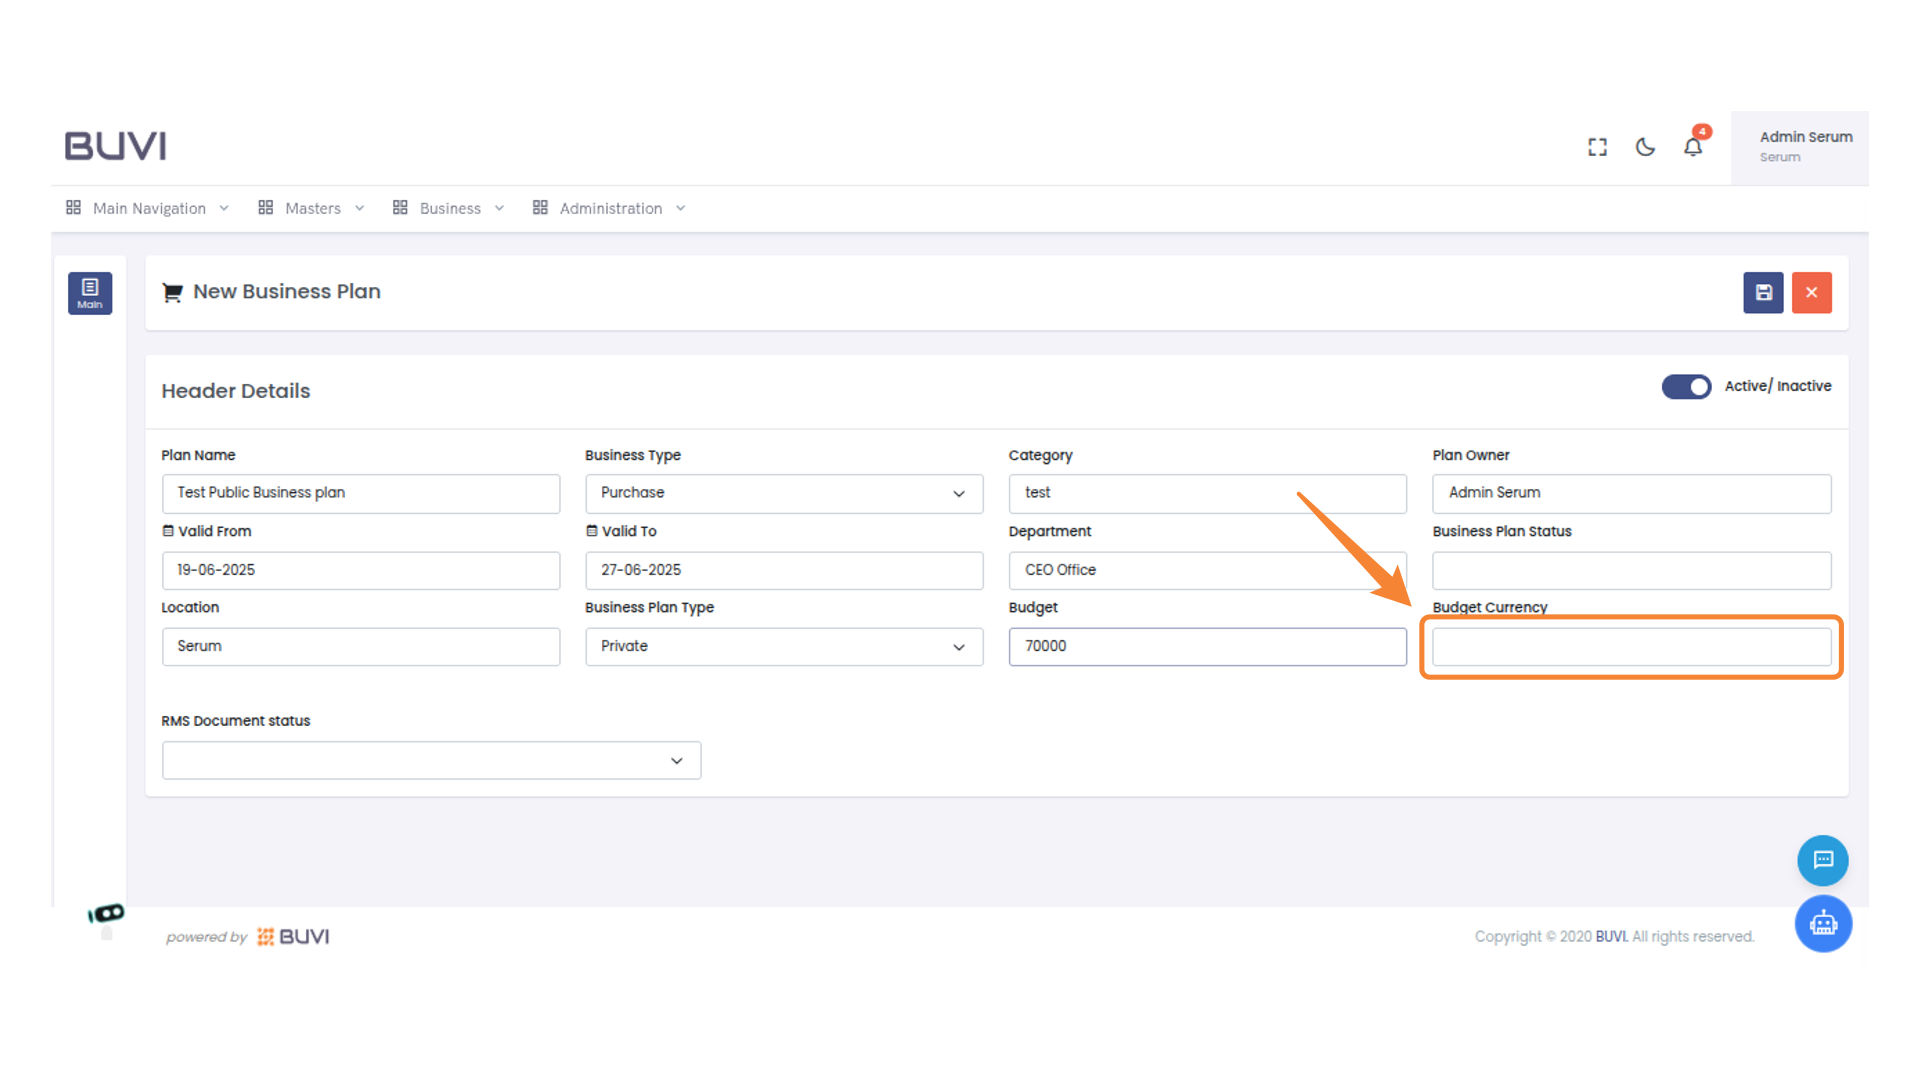Enter fullscreen with the expand icon
This screenshot has height=1080, width=1920.
tap(1597, 147)
